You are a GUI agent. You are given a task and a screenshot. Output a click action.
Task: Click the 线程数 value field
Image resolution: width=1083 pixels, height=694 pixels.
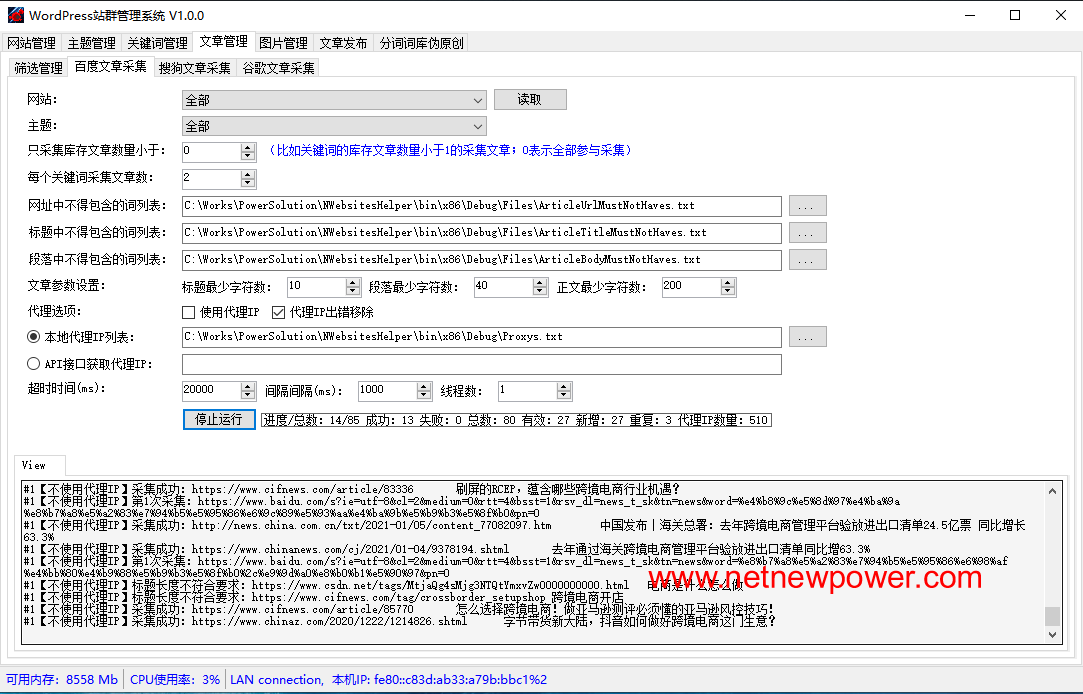(x=527, y=392)
